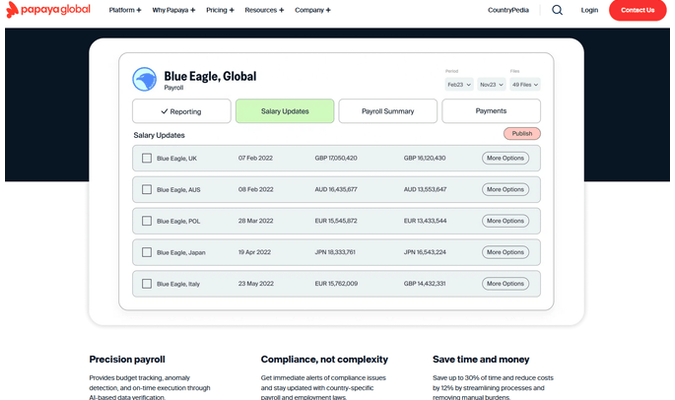Open More Options for Blue Eagle, Japan
Image resolution: width=675 pixels, height=400 pixels.
click(x=505, y=252)
